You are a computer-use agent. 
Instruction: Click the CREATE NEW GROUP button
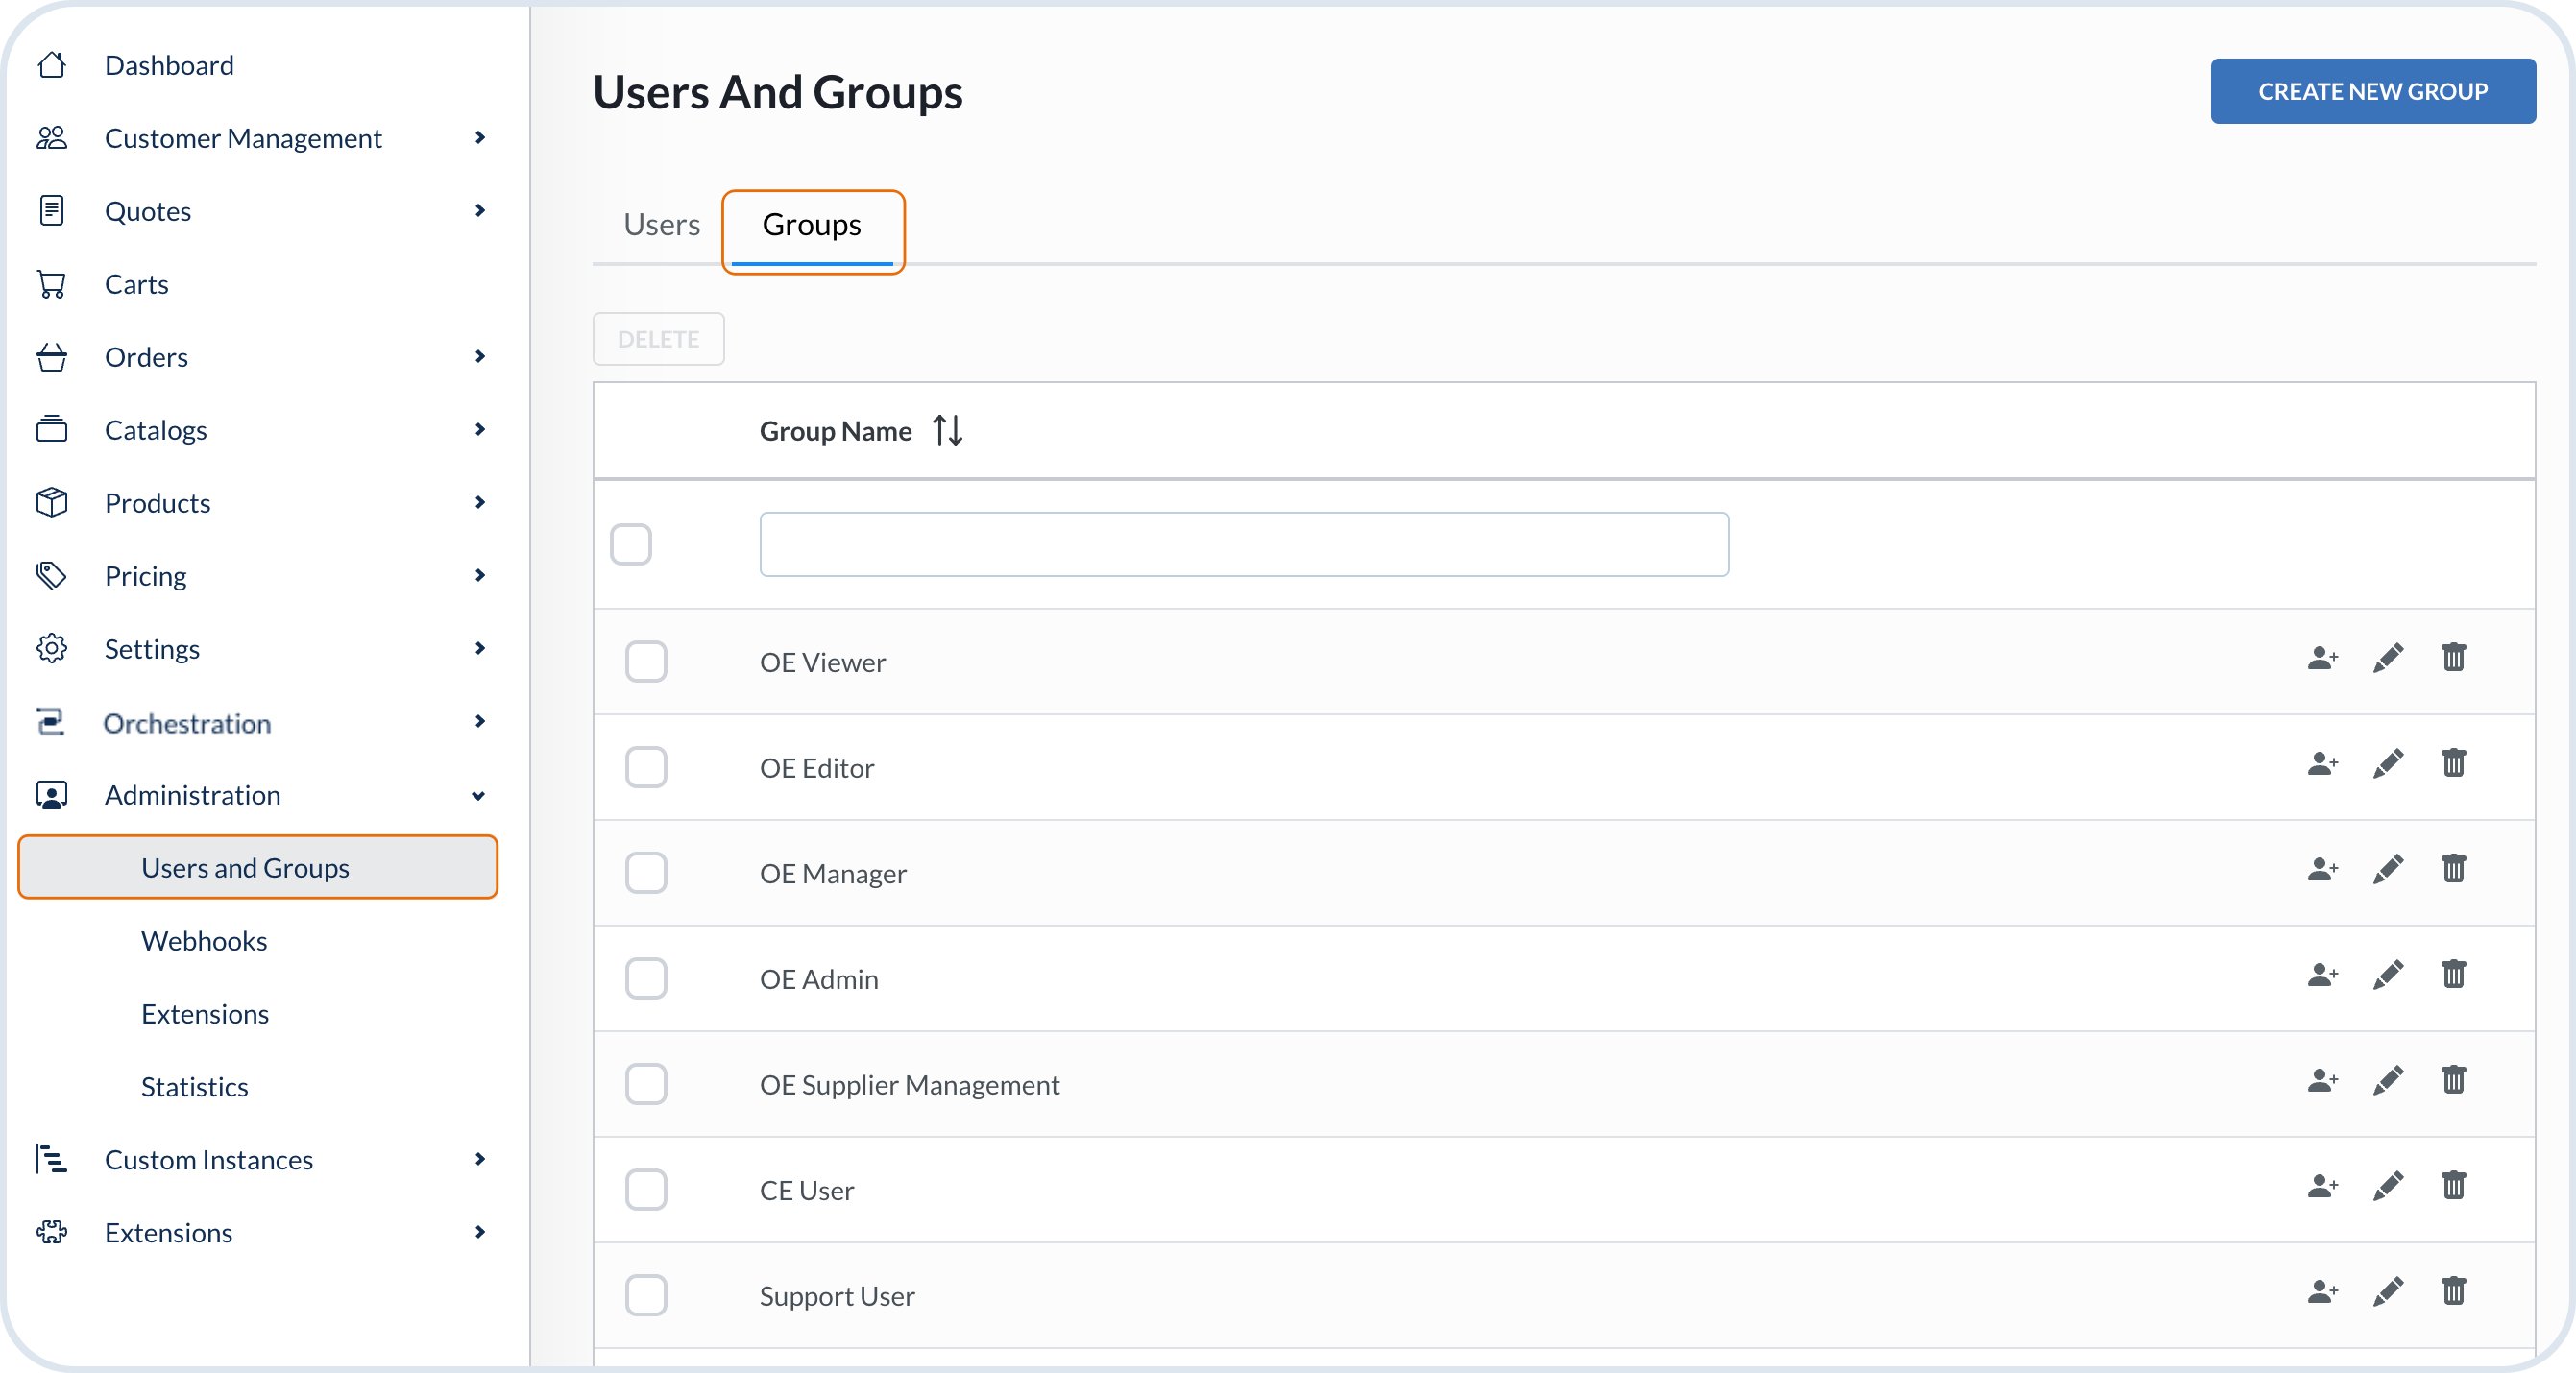pyautogui.click(x=2372, y=91)
